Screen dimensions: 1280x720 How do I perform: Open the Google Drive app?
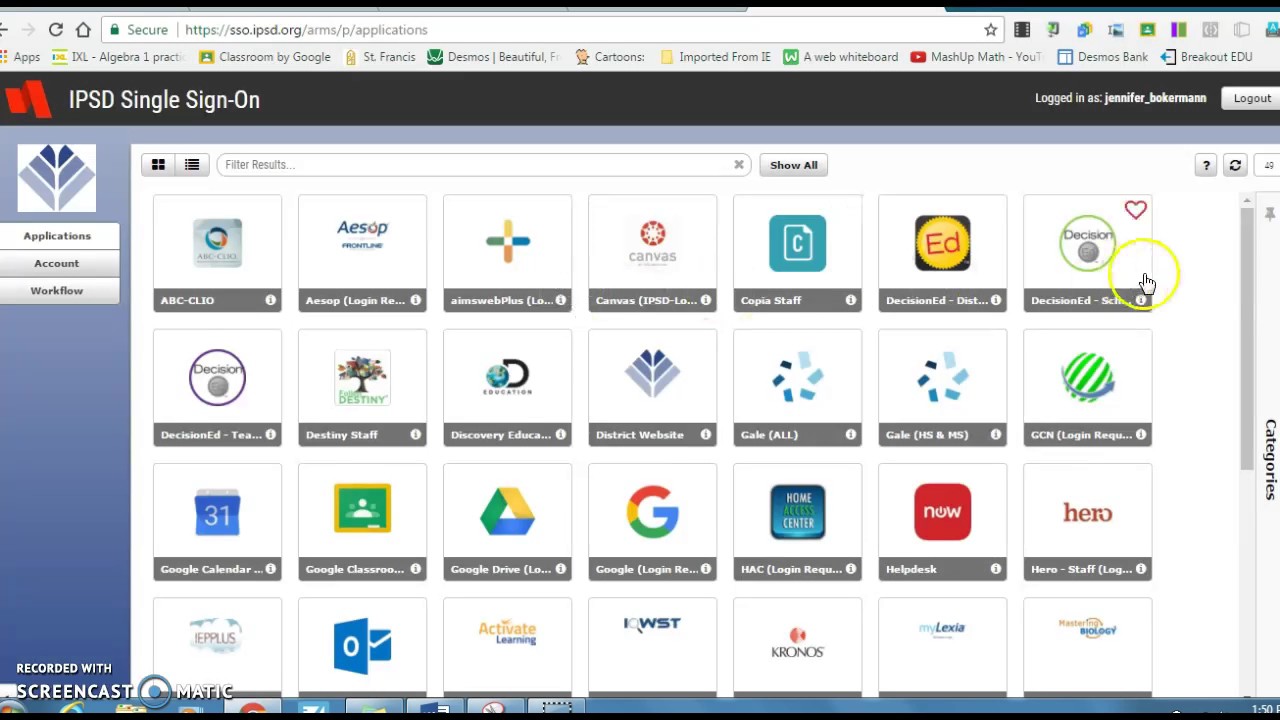point(507,522)
